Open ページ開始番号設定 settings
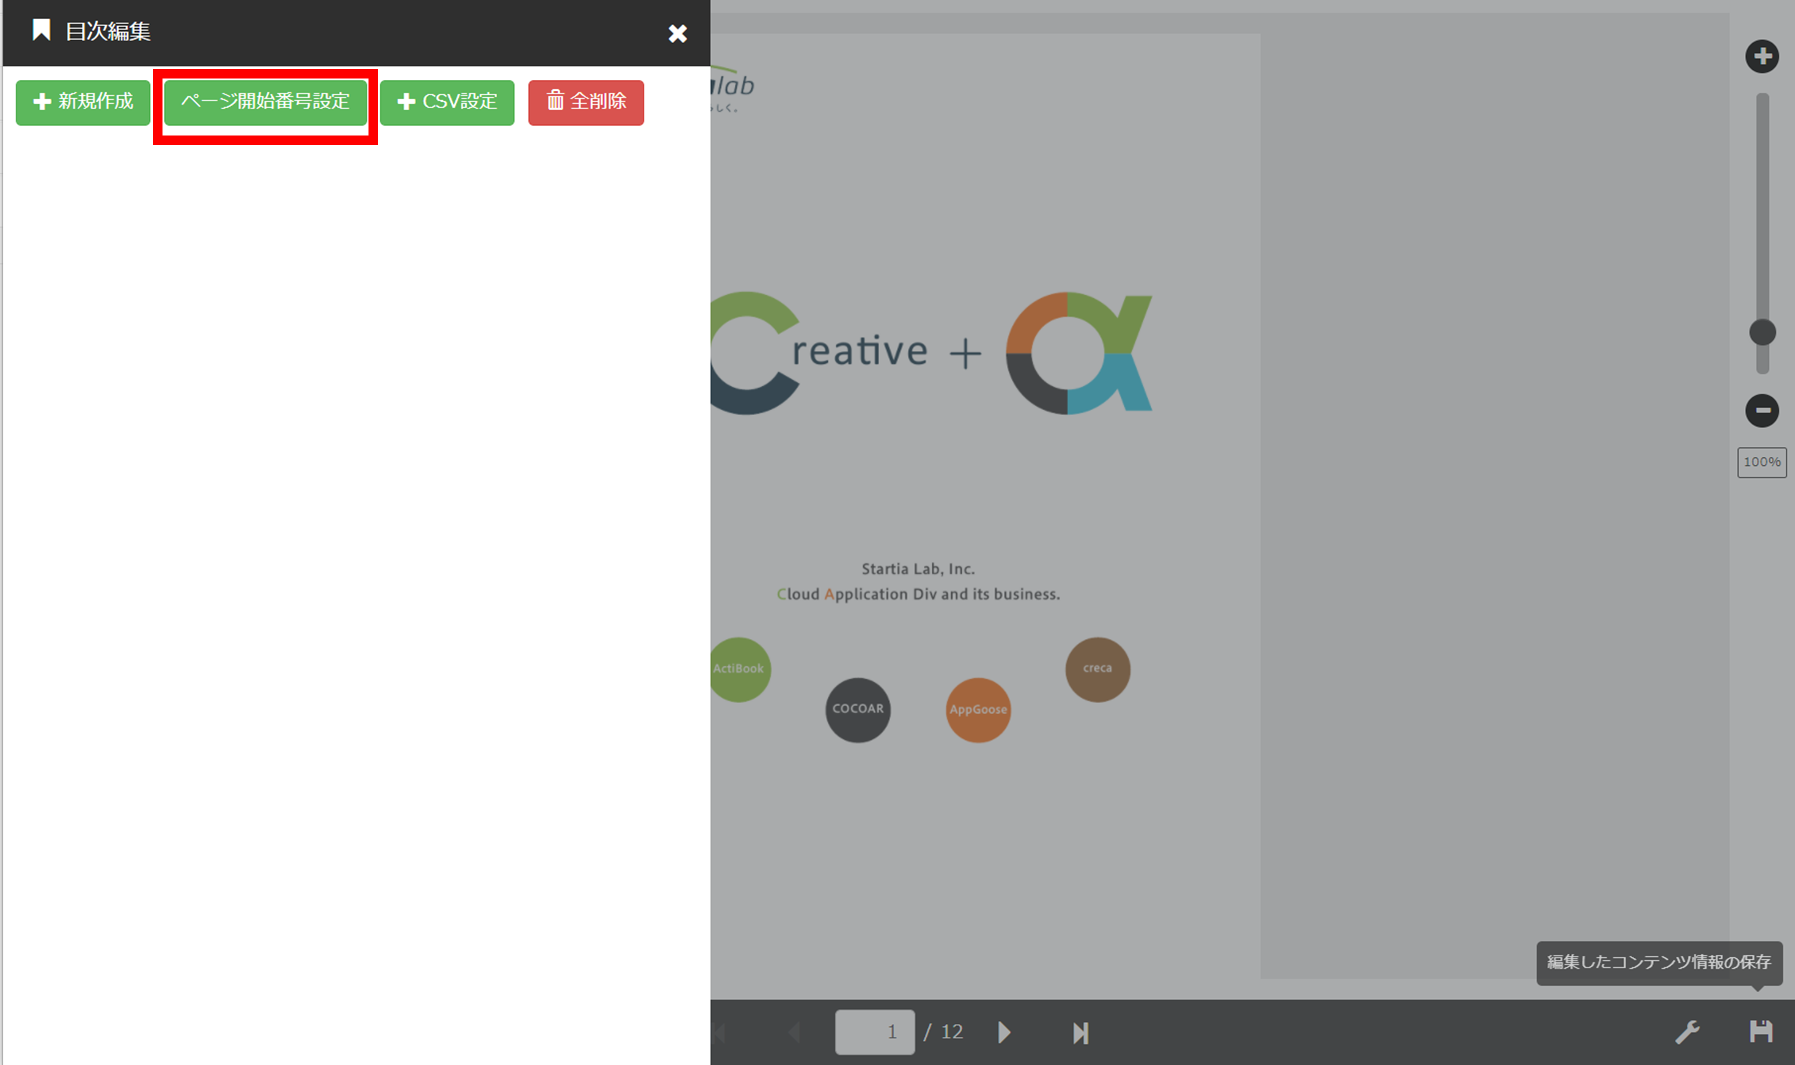 [x=265, y=102]
